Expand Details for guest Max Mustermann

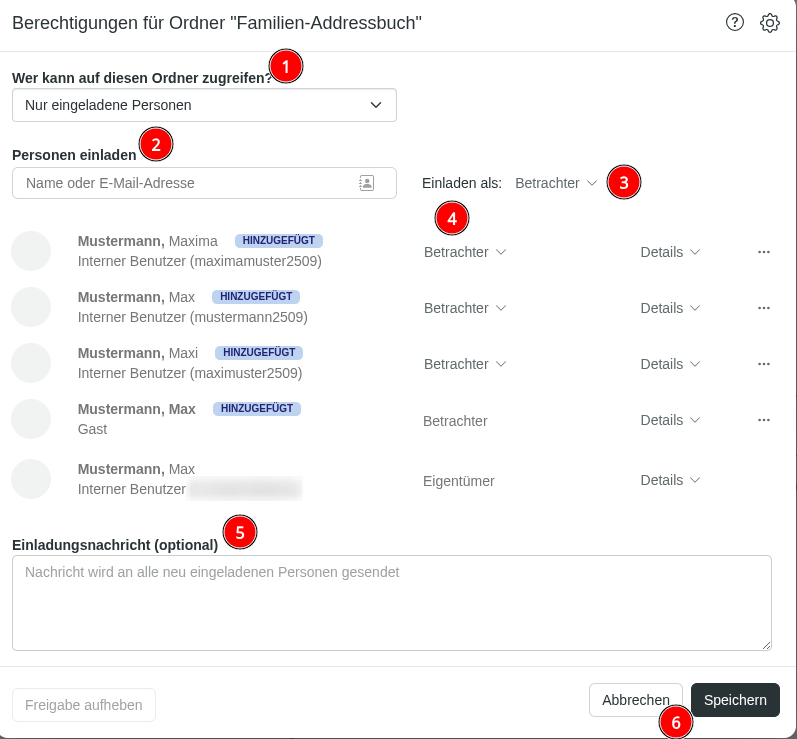670,420
